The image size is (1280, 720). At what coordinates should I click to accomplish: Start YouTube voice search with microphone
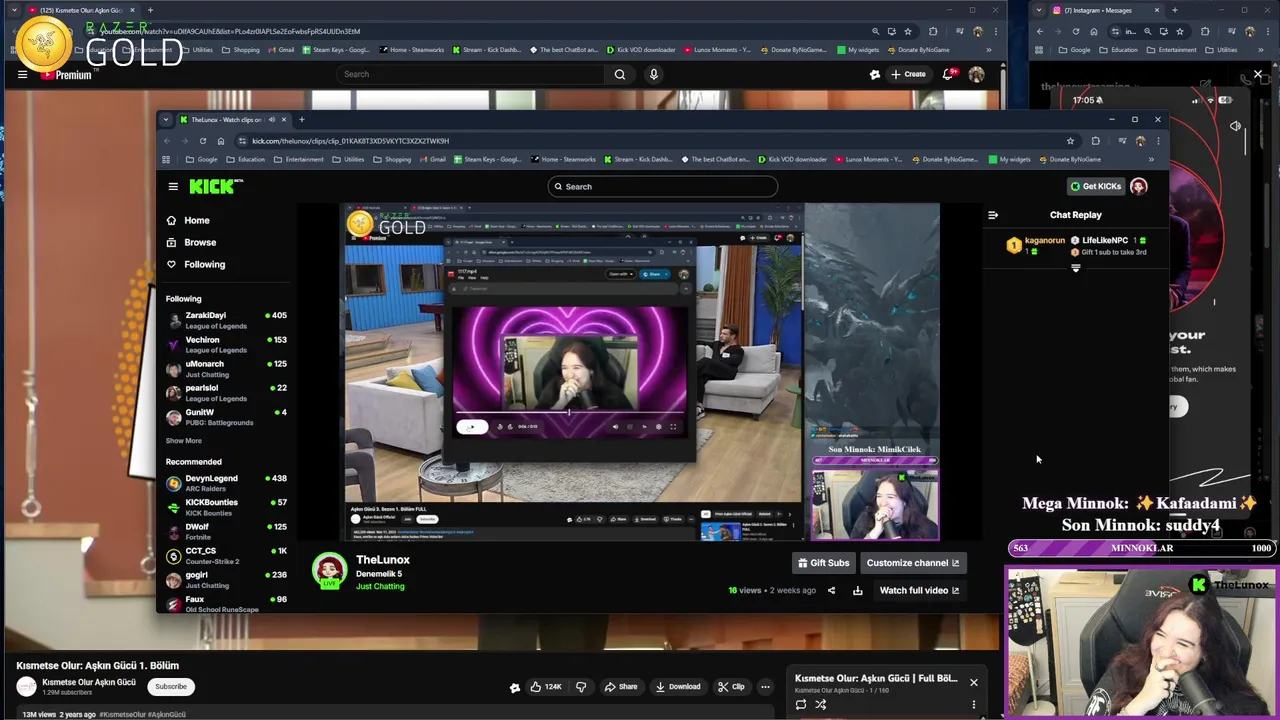click(653, 74)
